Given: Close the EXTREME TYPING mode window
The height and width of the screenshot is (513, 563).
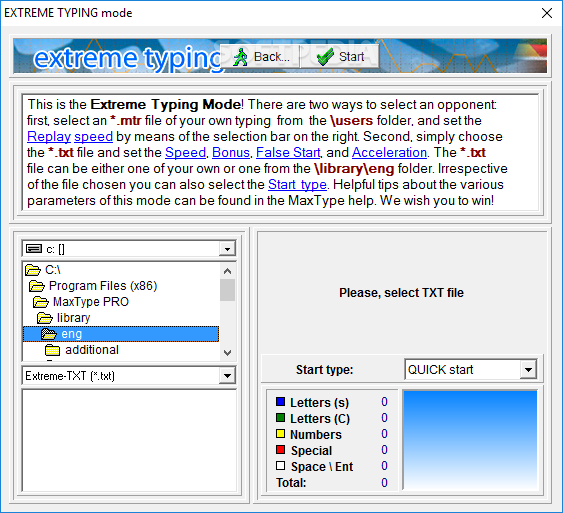Looking at the screenshot, I should coord(547,13).
